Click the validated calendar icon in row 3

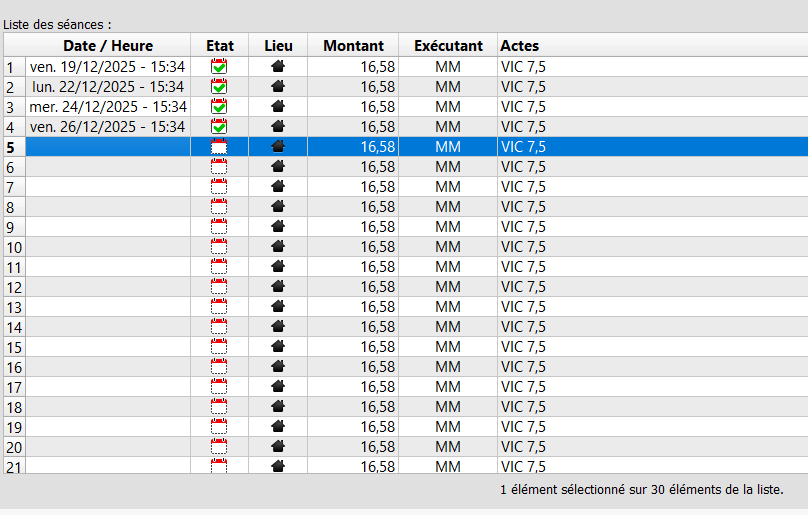[x=219, y=107]
